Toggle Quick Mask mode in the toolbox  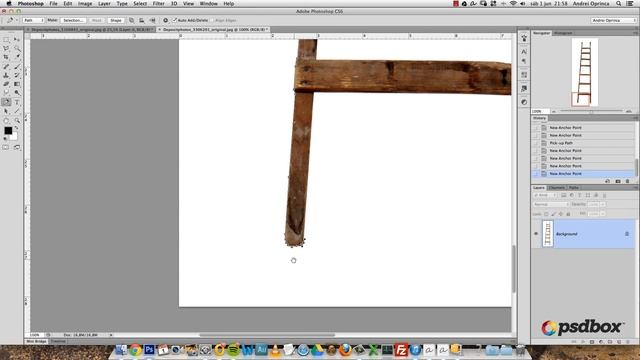(x=6, y=147)
